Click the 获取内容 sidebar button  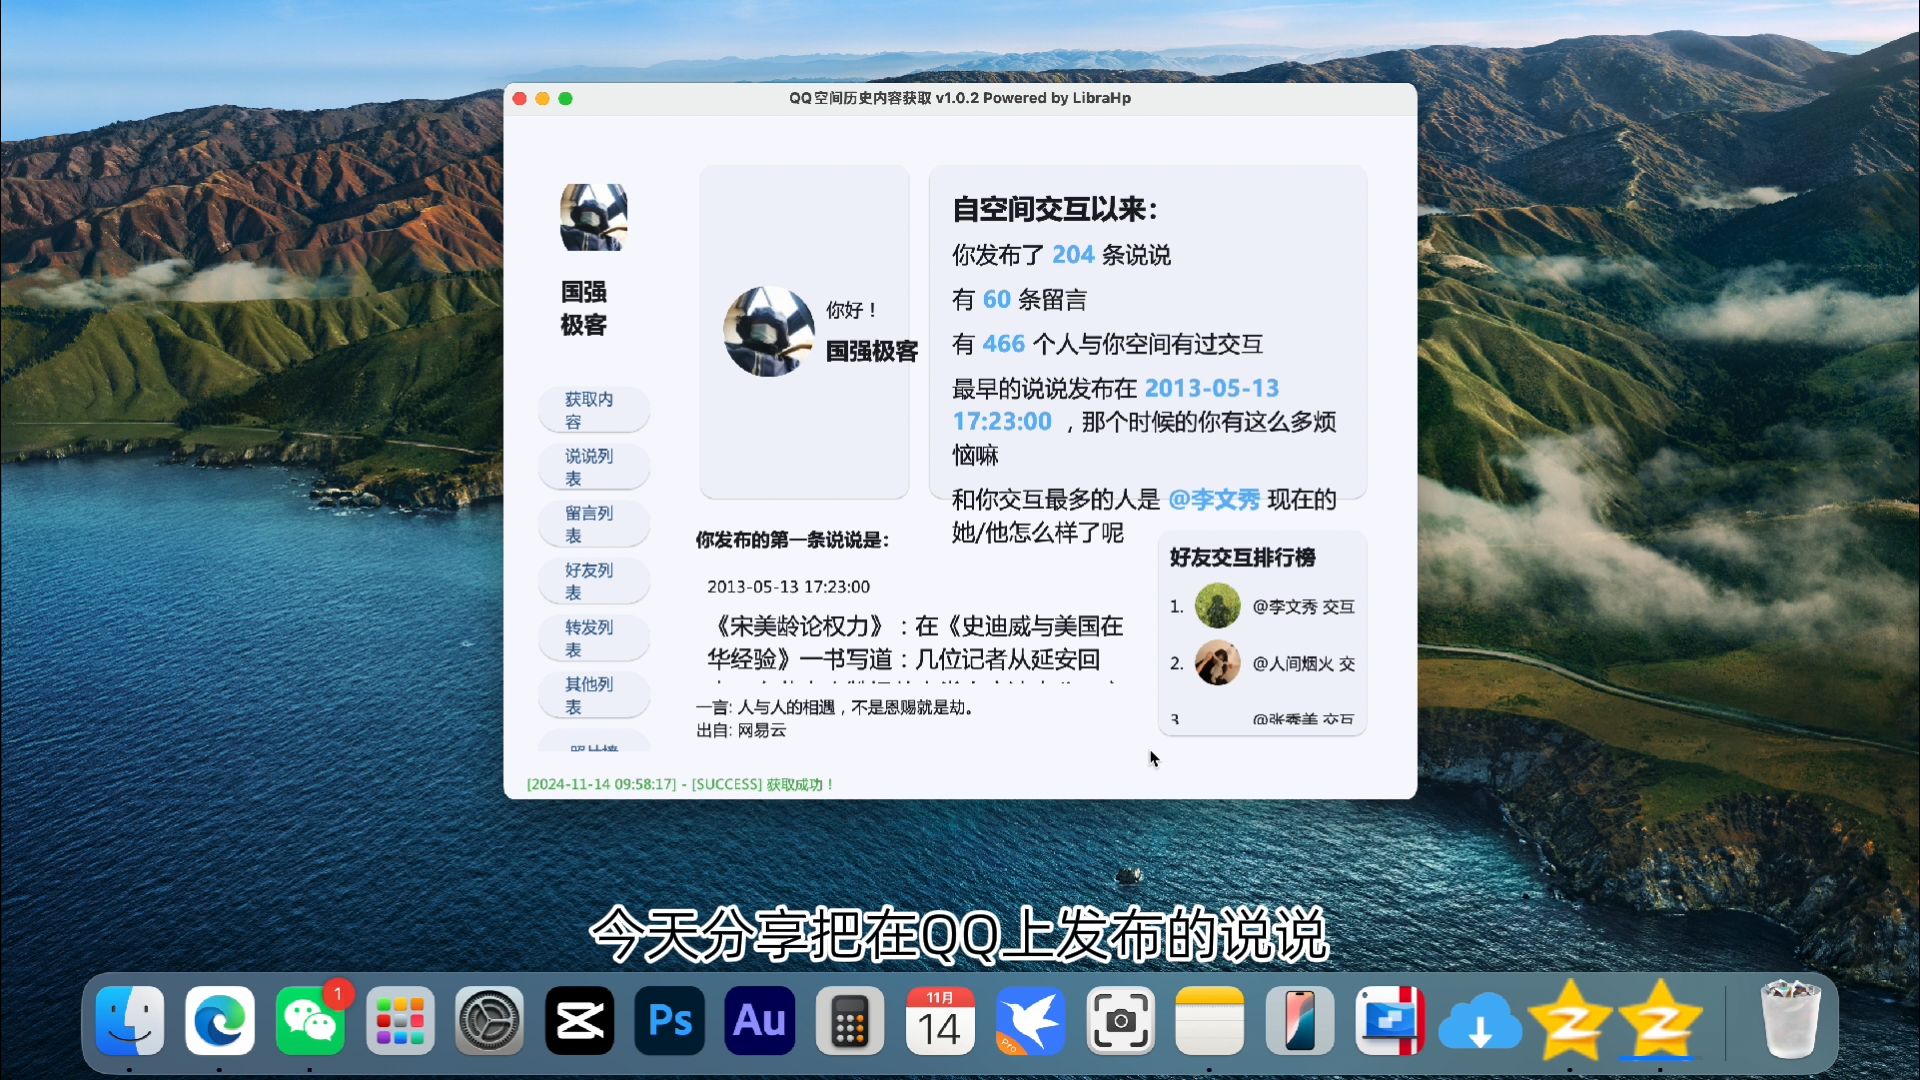click(594, 410)
